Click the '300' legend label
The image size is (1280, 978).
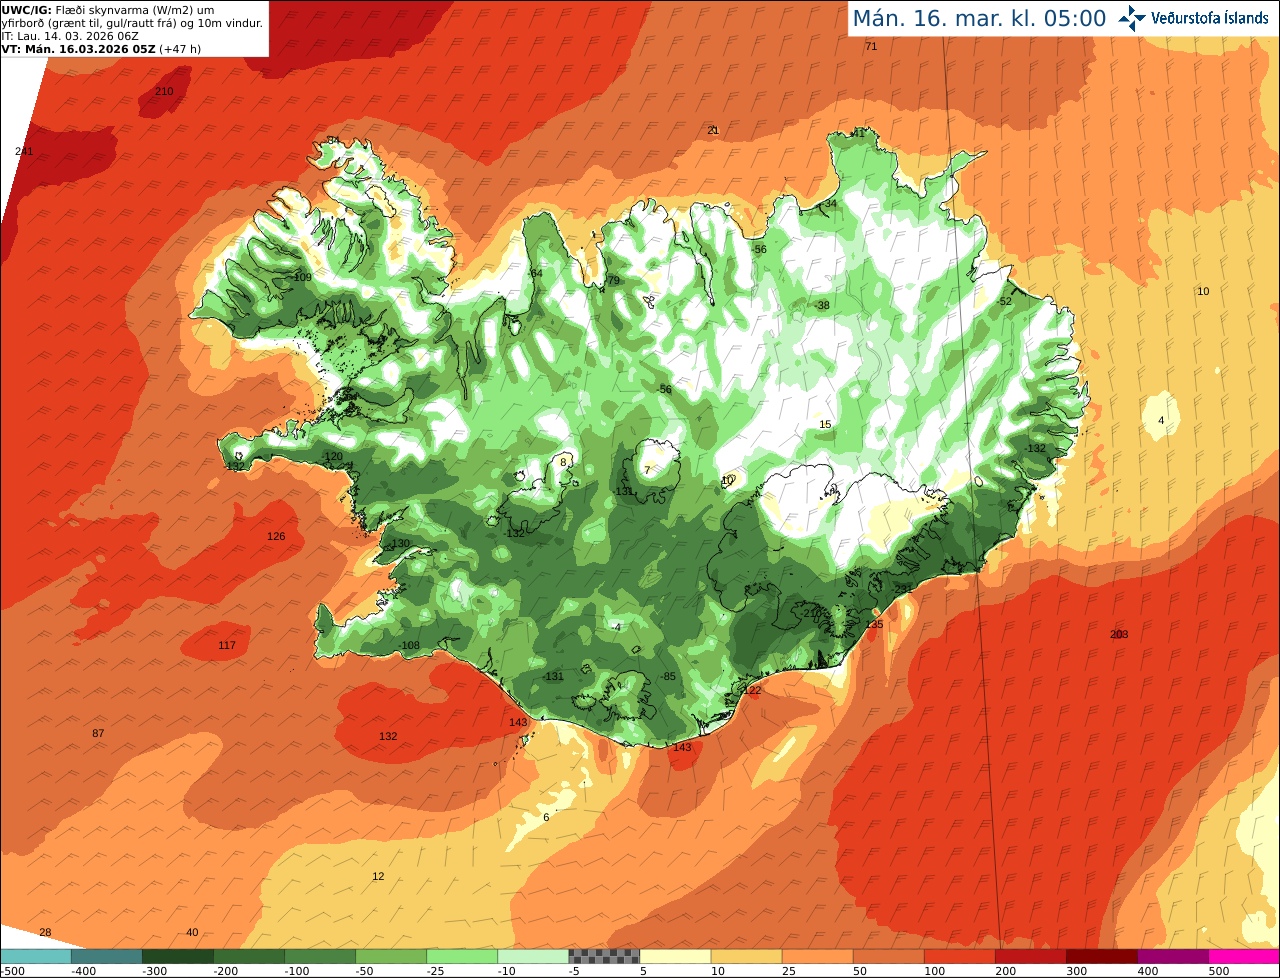[x=1075, y=970]
